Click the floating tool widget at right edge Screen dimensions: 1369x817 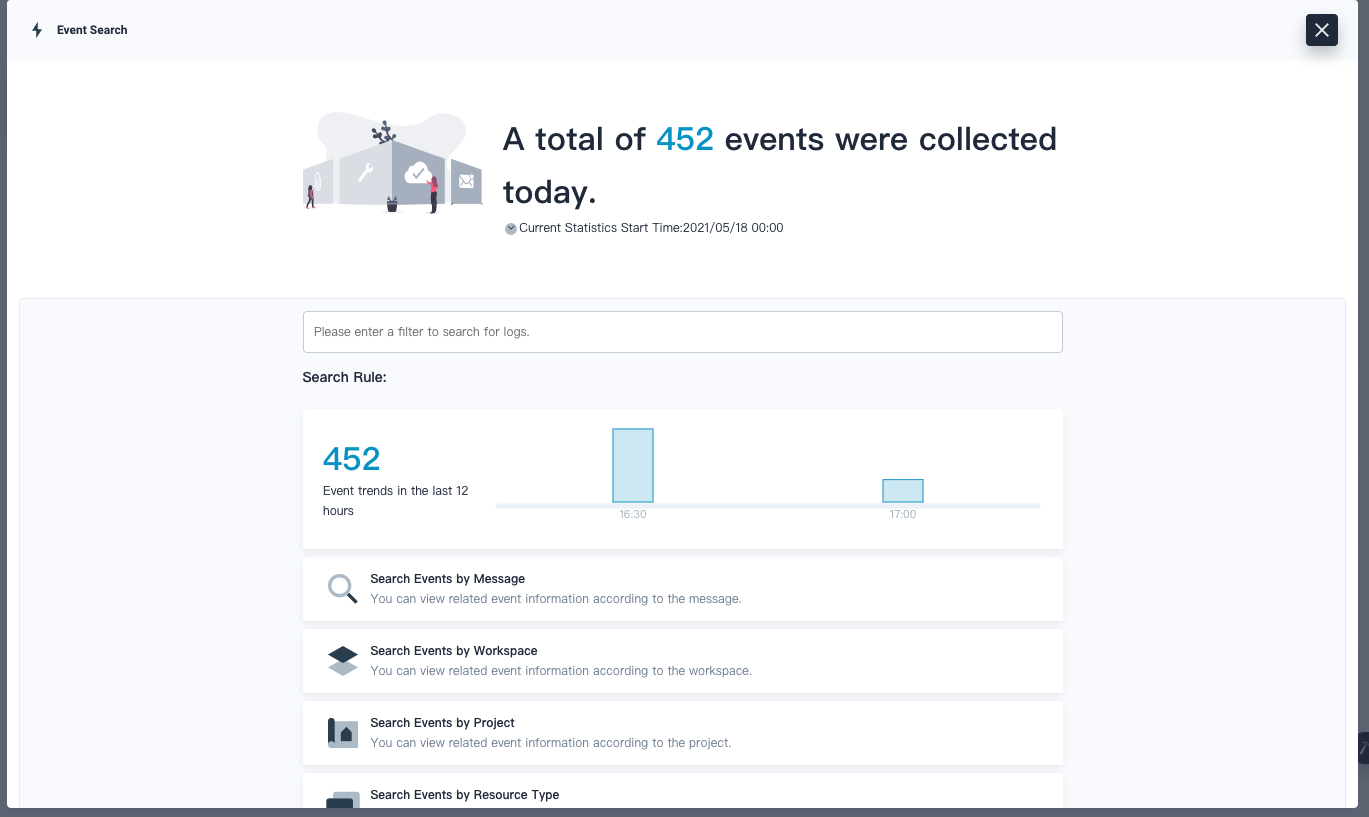point(1362,747)
